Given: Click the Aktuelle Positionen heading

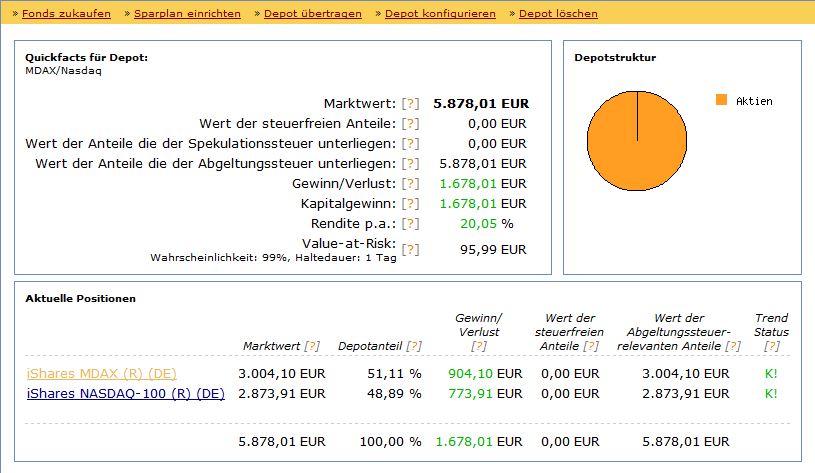Looking at the screenshot, I should tap(81, 299).
